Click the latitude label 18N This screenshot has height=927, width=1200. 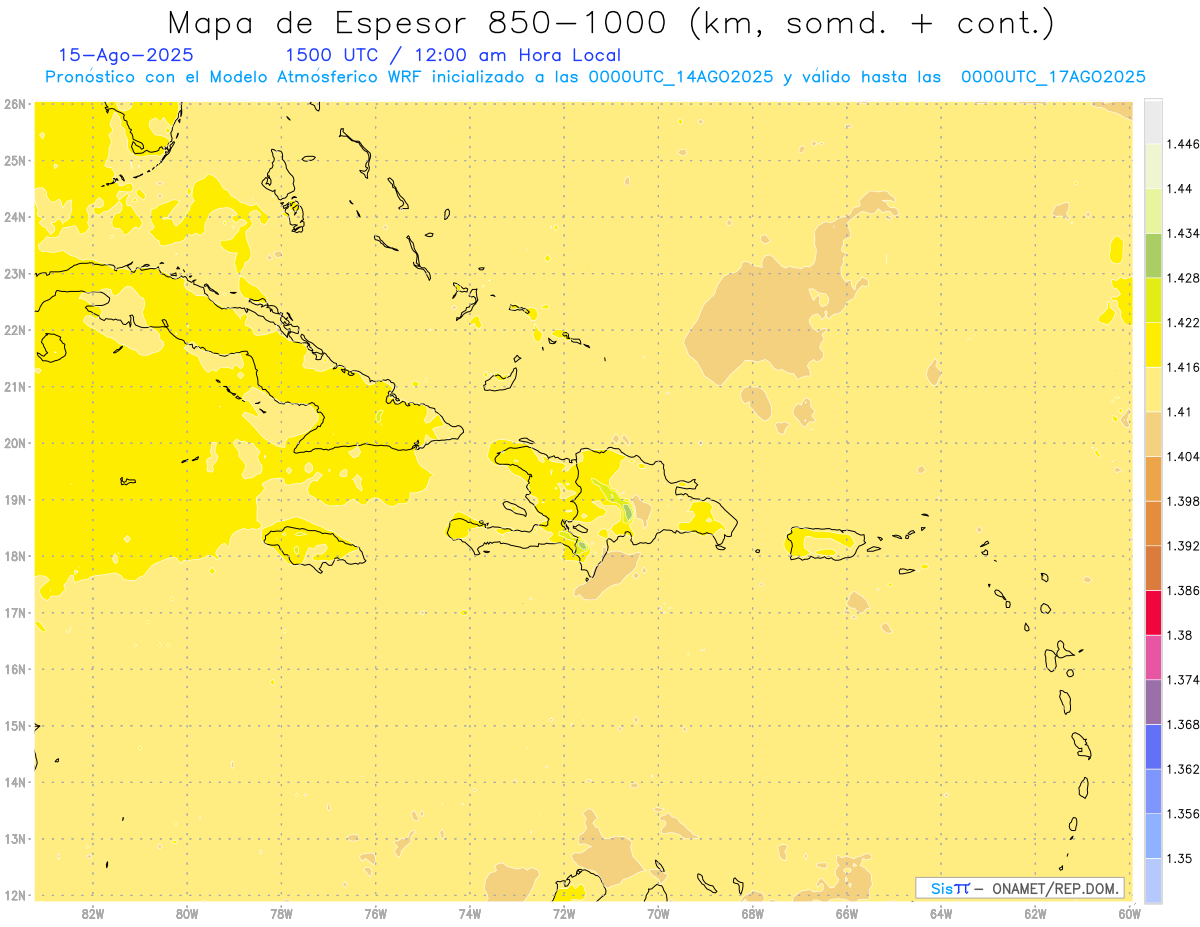coord(15,556)
